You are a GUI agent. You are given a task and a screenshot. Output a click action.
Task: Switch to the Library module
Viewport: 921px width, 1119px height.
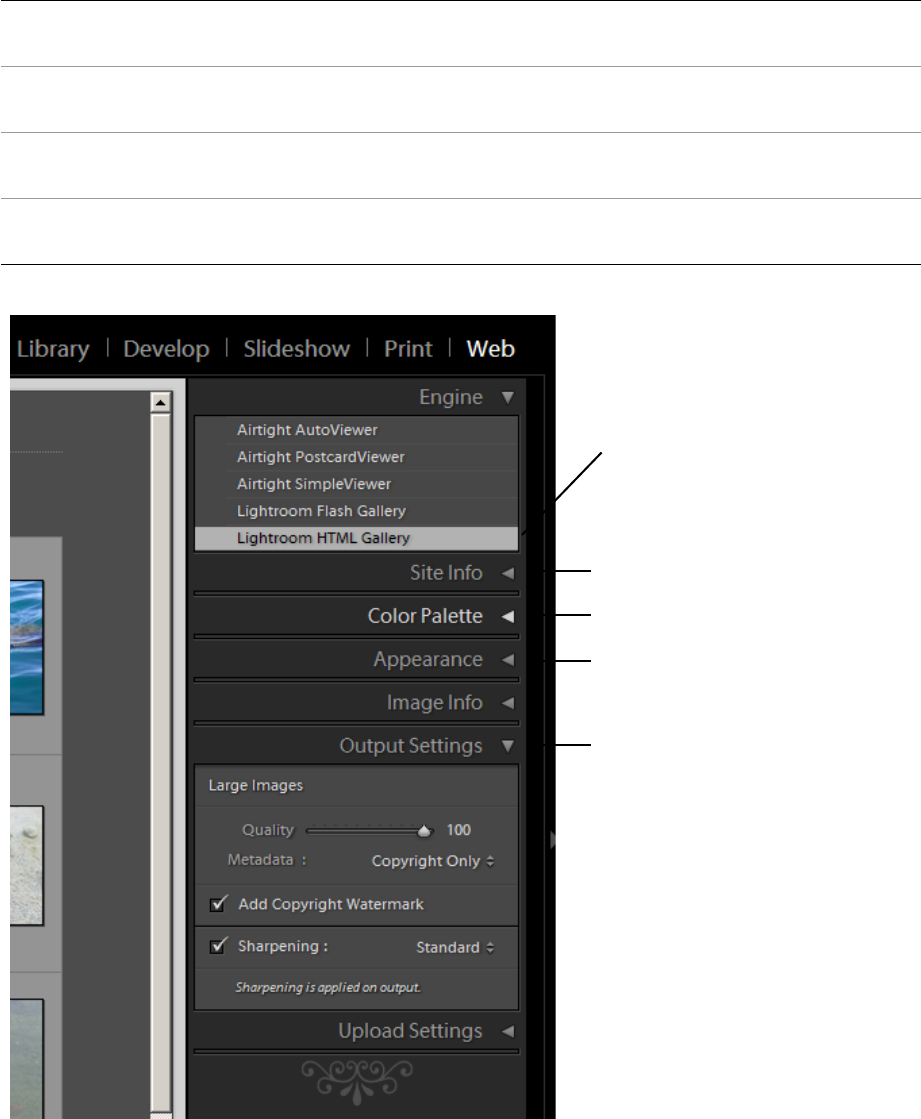53,349
